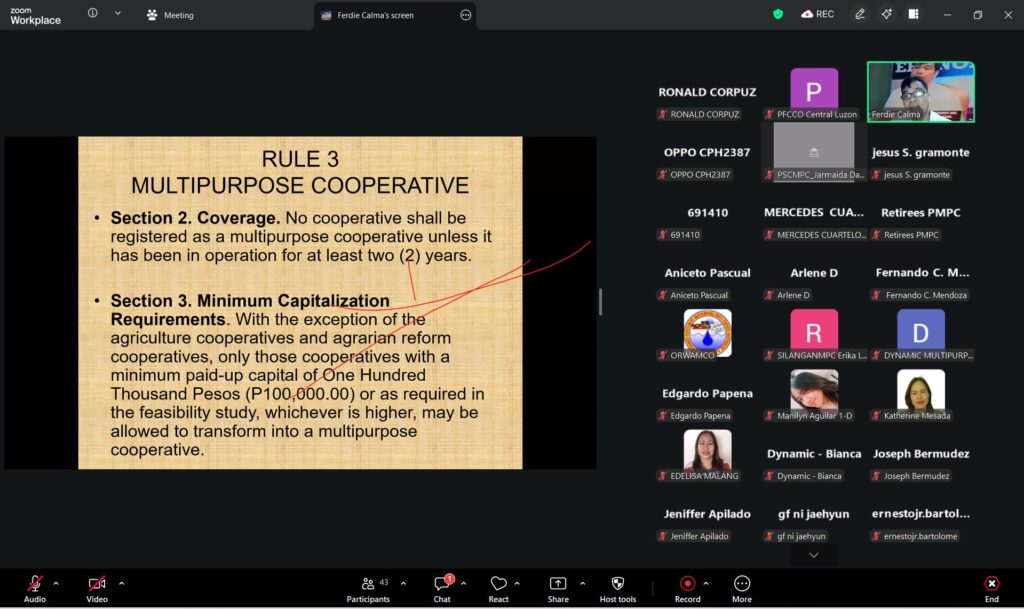
Task: Select Ferdie Calma's video thumbnail
Action: click(x=920, y=91)
